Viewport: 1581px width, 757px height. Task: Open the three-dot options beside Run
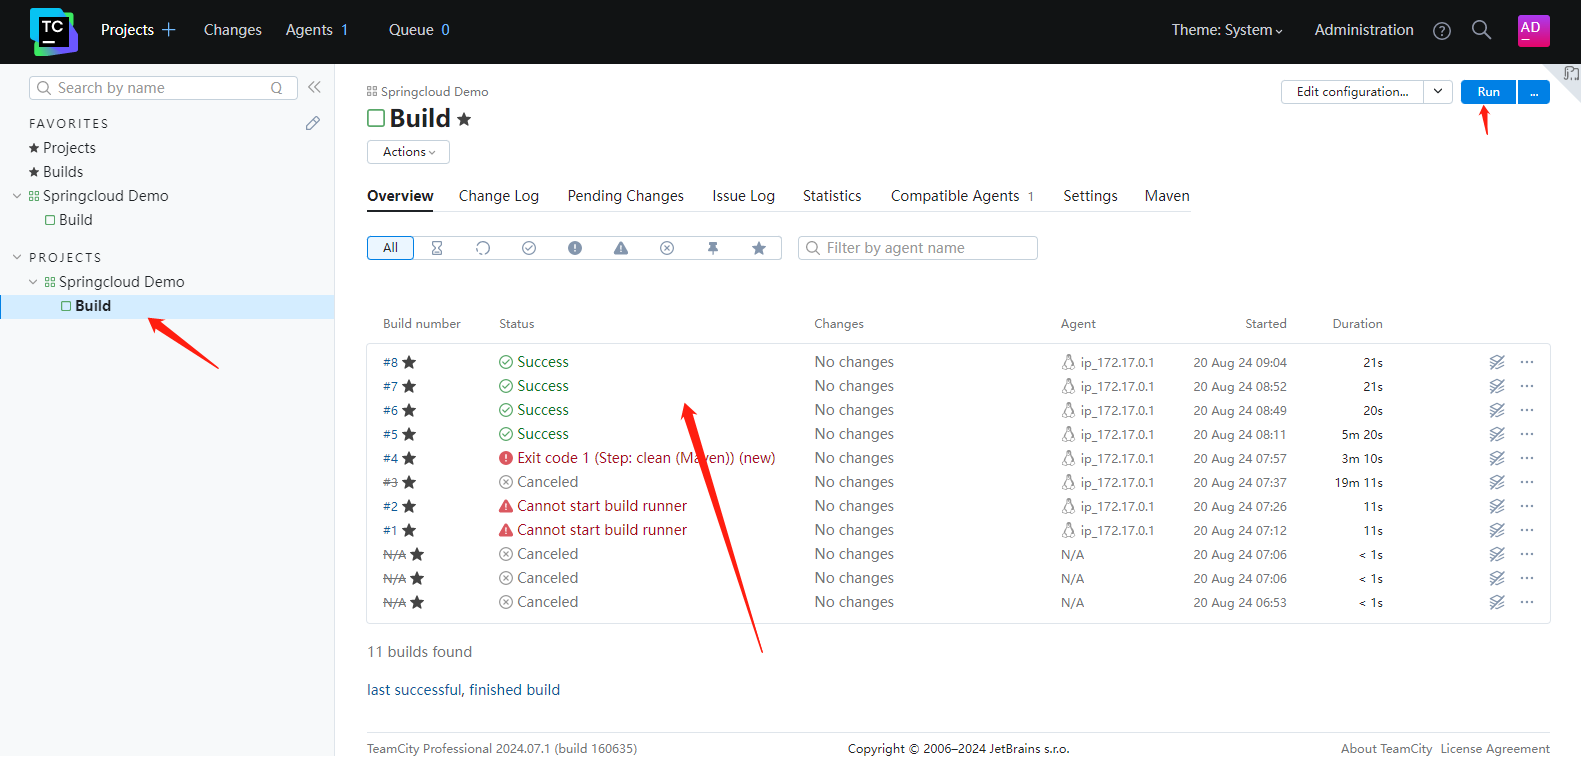coord(1533,92)
